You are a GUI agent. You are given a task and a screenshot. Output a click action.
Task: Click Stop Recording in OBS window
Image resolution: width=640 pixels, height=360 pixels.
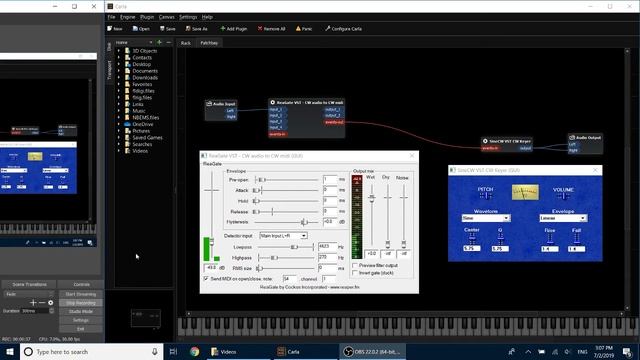pos(81,303)
